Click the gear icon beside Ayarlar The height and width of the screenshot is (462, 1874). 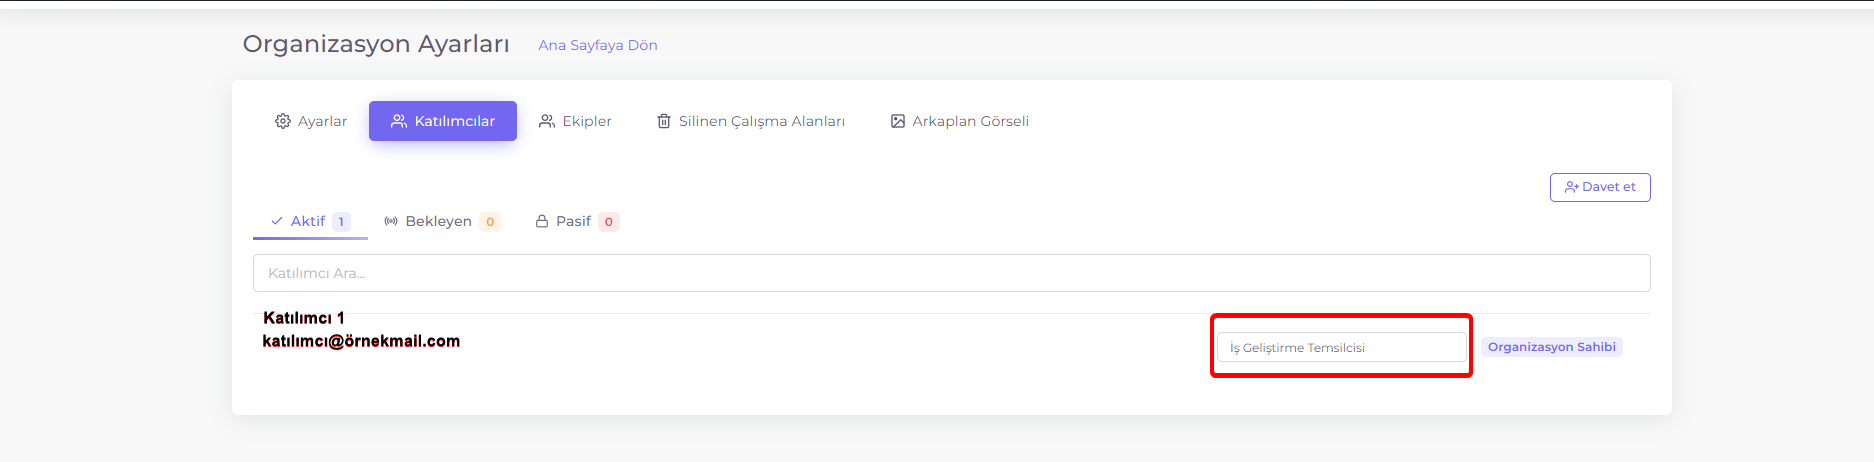point(283,121)
